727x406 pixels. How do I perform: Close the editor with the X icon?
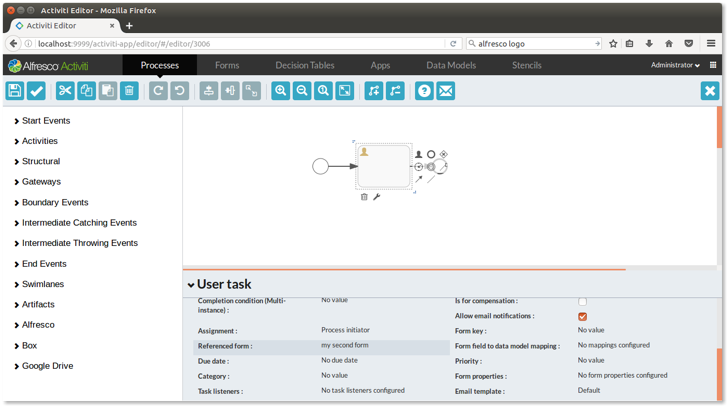(x=710, y=91)
